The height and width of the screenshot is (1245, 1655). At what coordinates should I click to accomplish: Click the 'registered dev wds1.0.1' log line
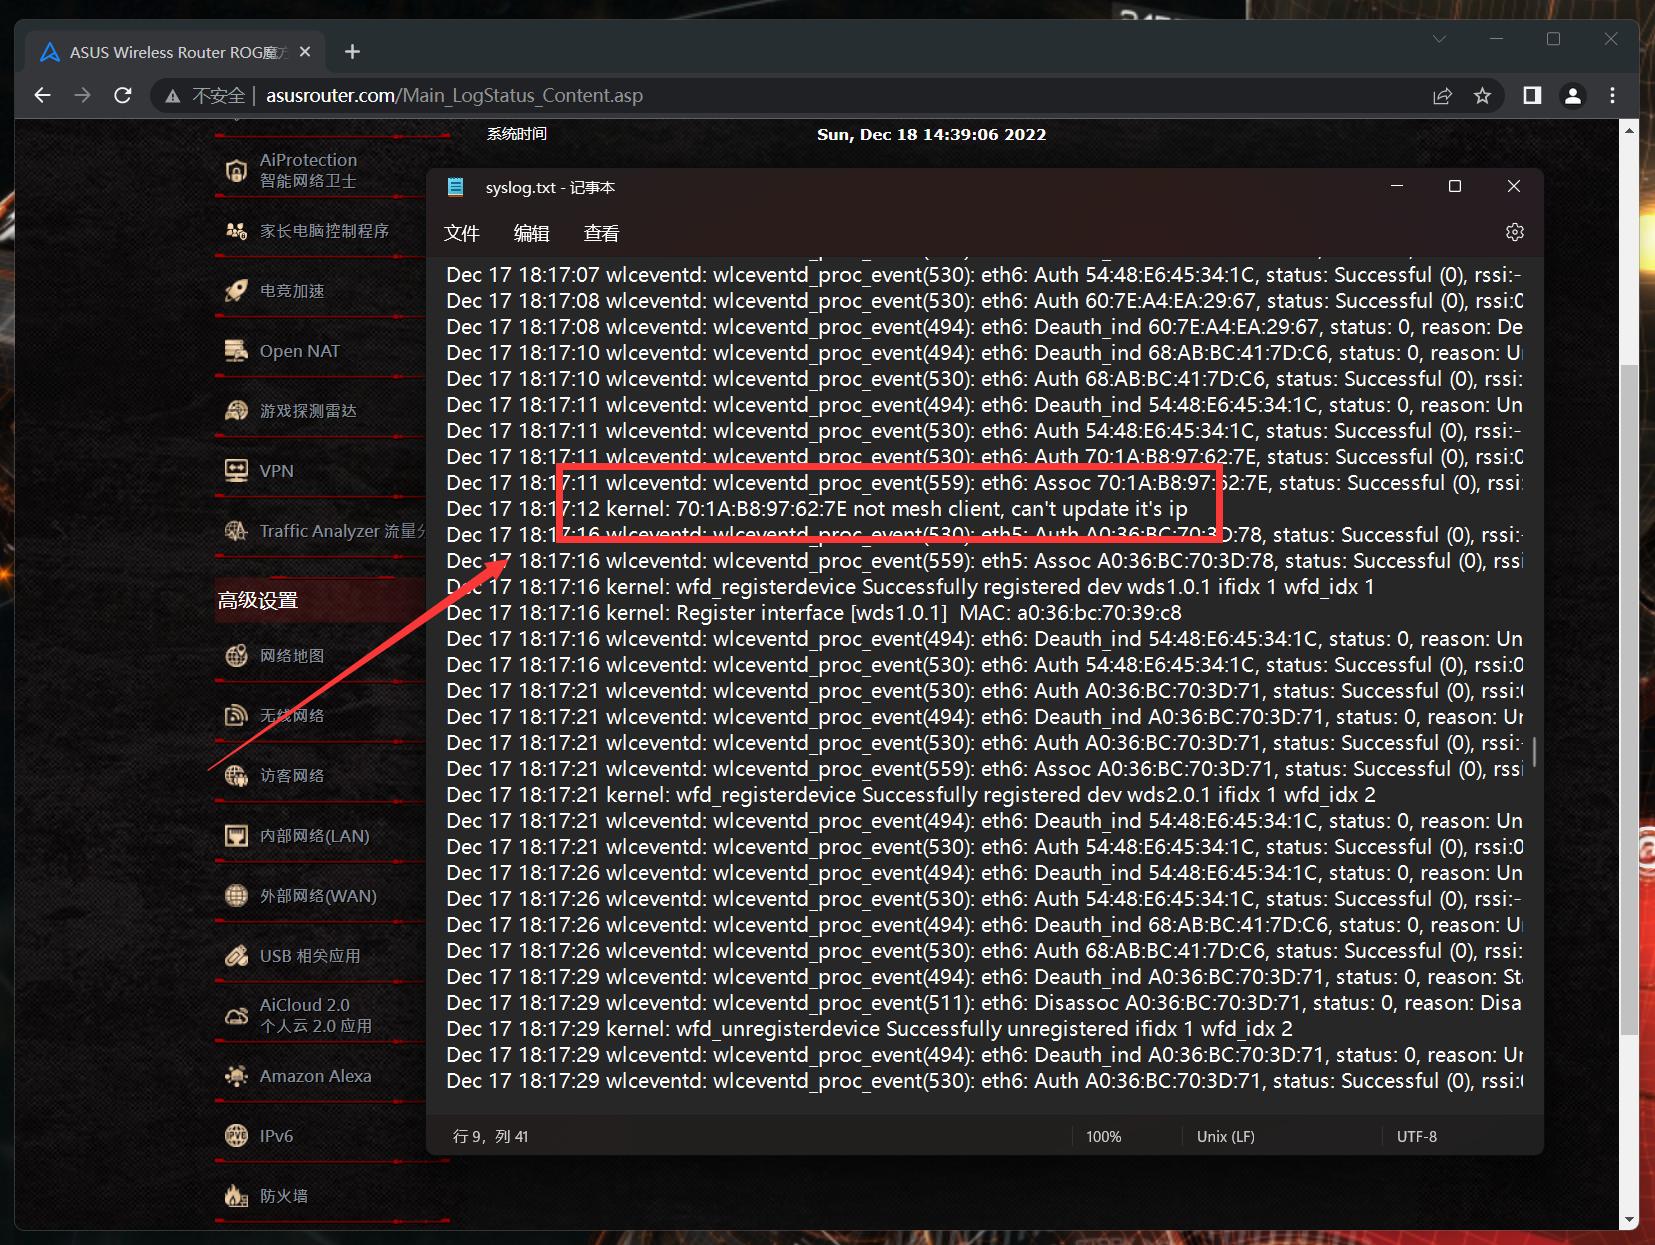pos(910,587)
